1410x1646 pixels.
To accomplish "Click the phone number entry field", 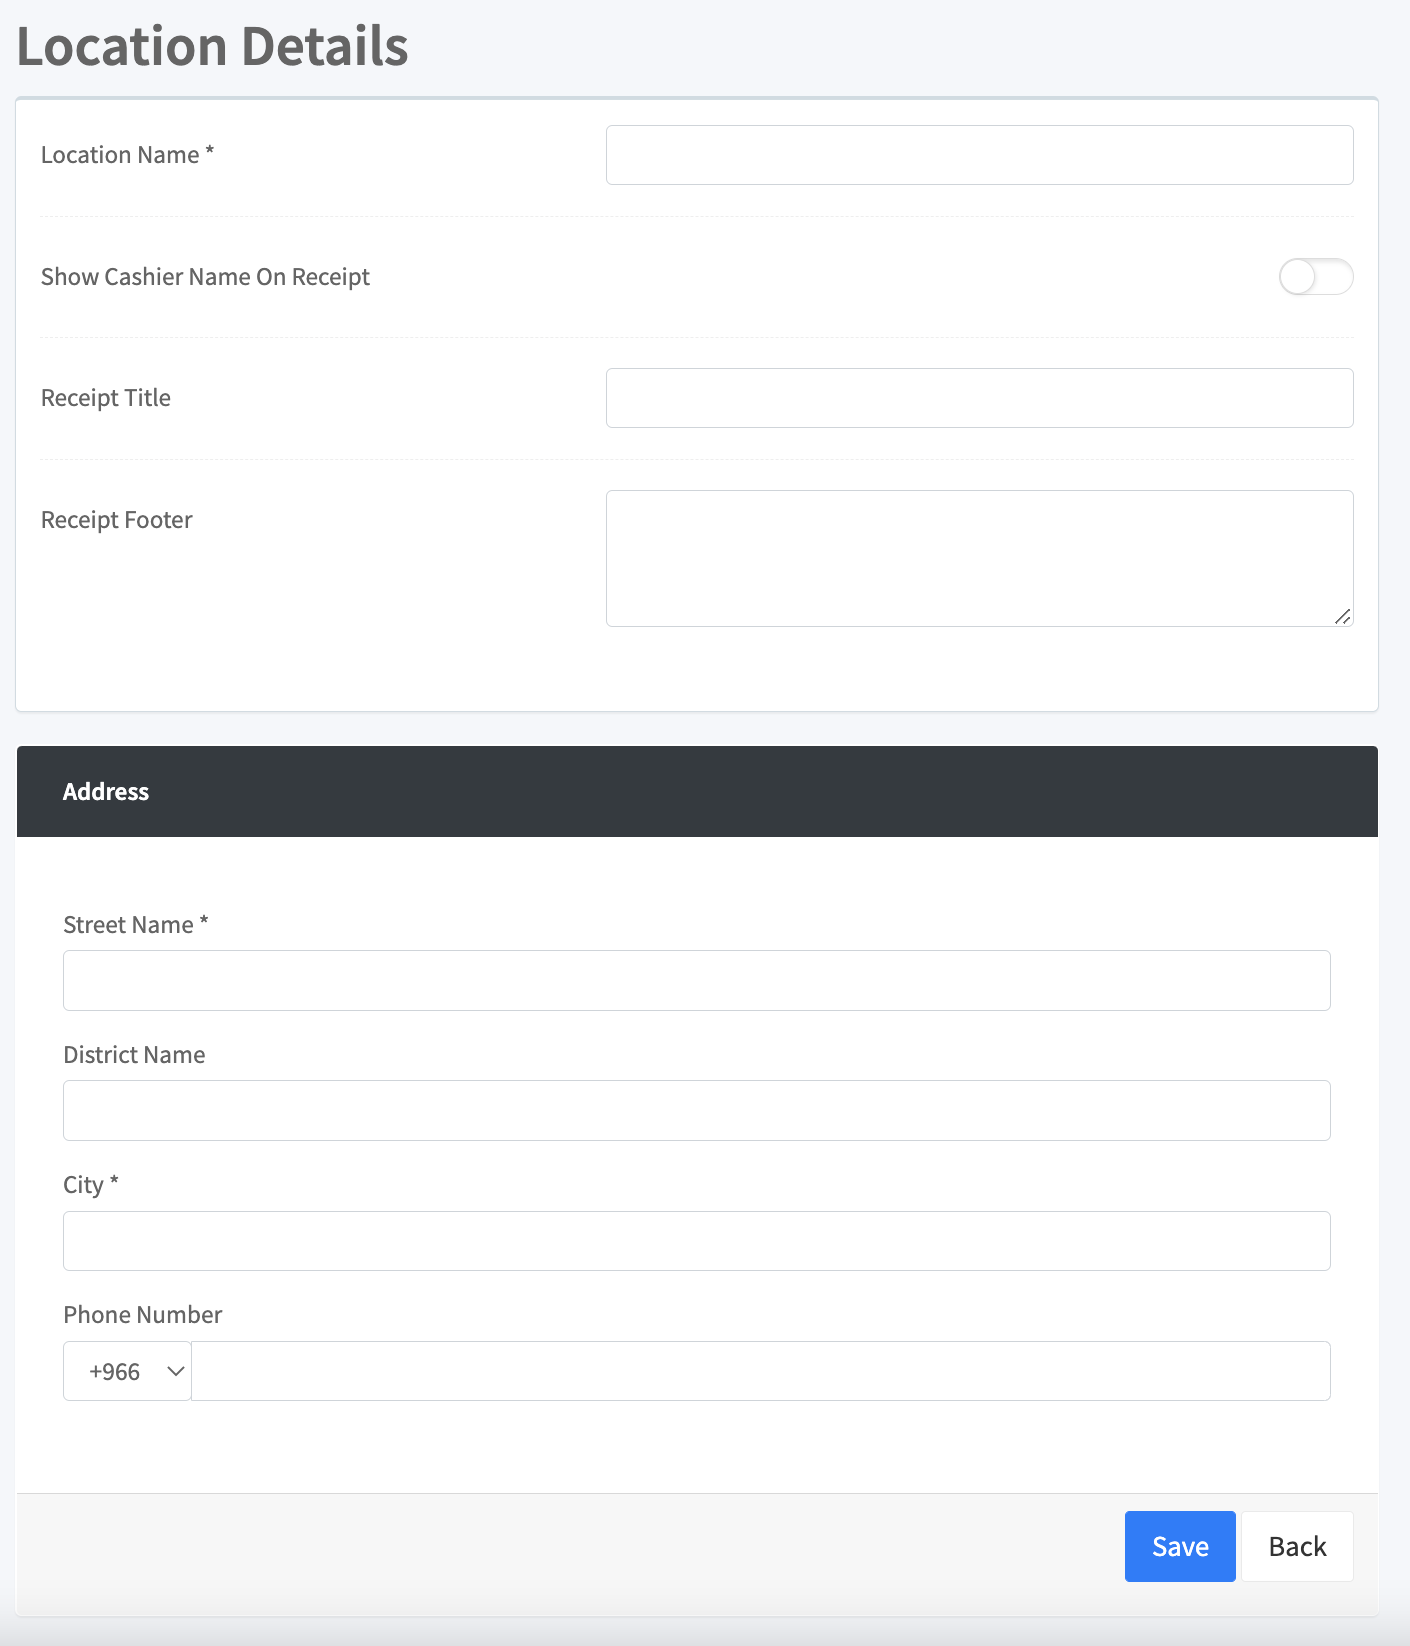I will coord(760,1371).
